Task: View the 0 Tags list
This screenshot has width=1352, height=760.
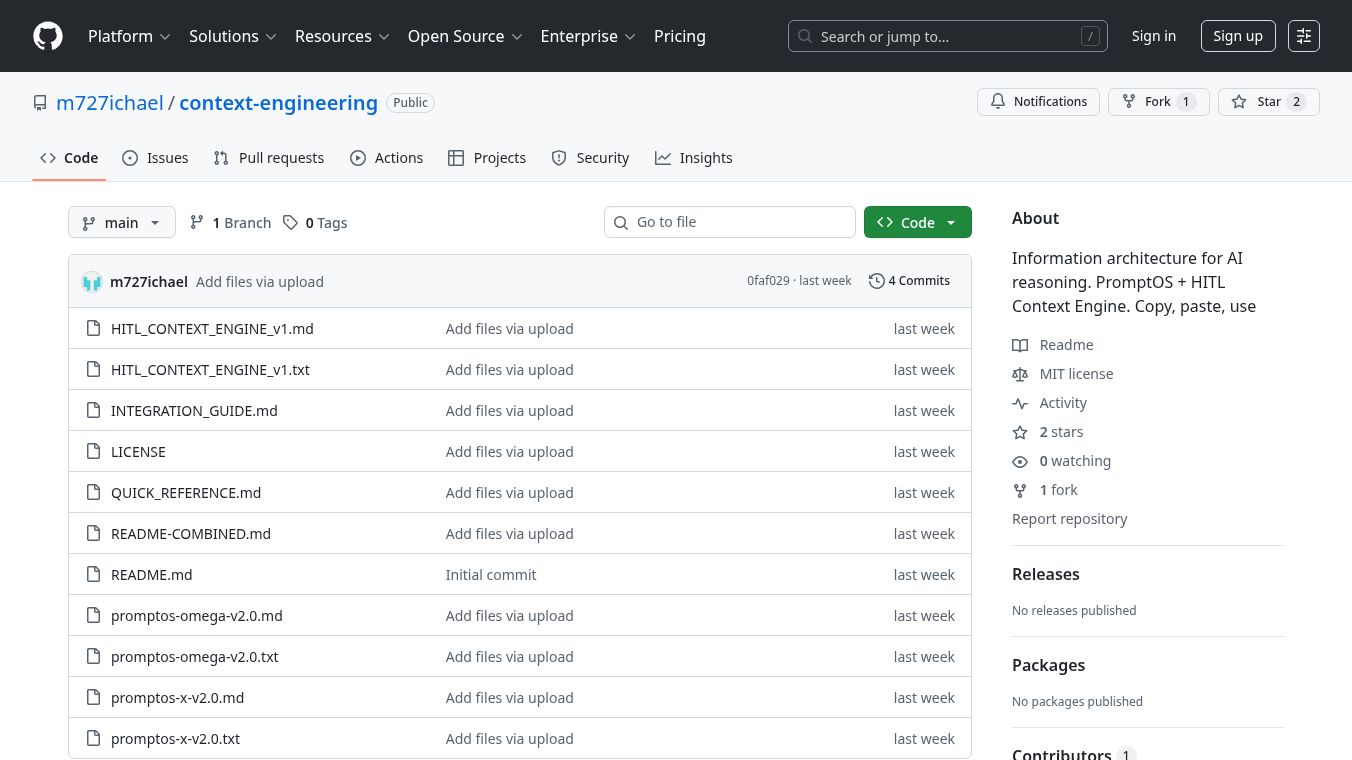Action: click(x=315, y=223)
